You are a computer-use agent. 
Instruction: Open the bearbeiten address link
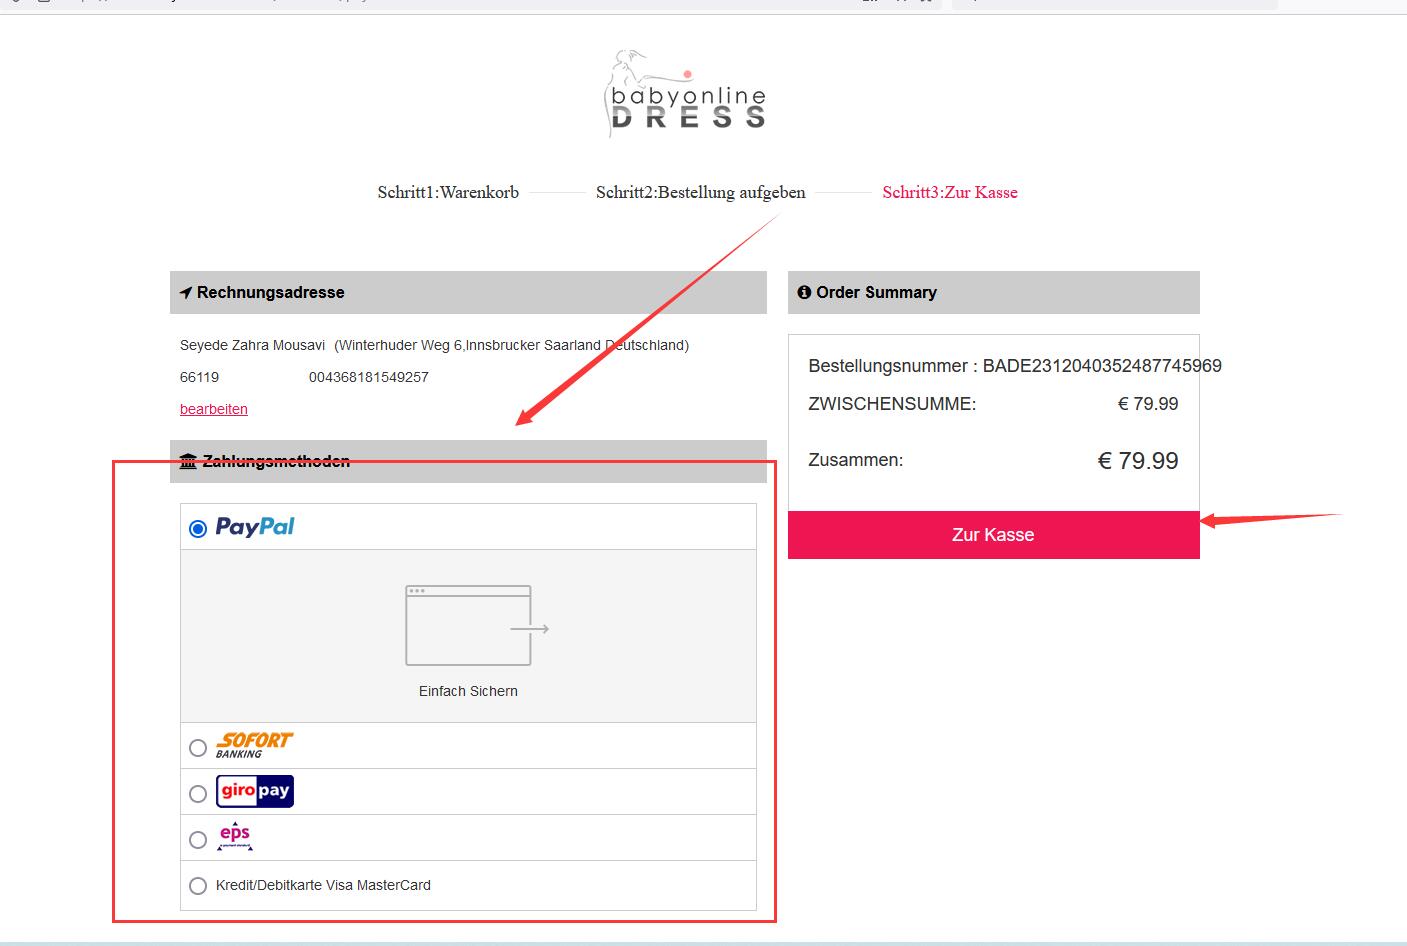(214, 409)
